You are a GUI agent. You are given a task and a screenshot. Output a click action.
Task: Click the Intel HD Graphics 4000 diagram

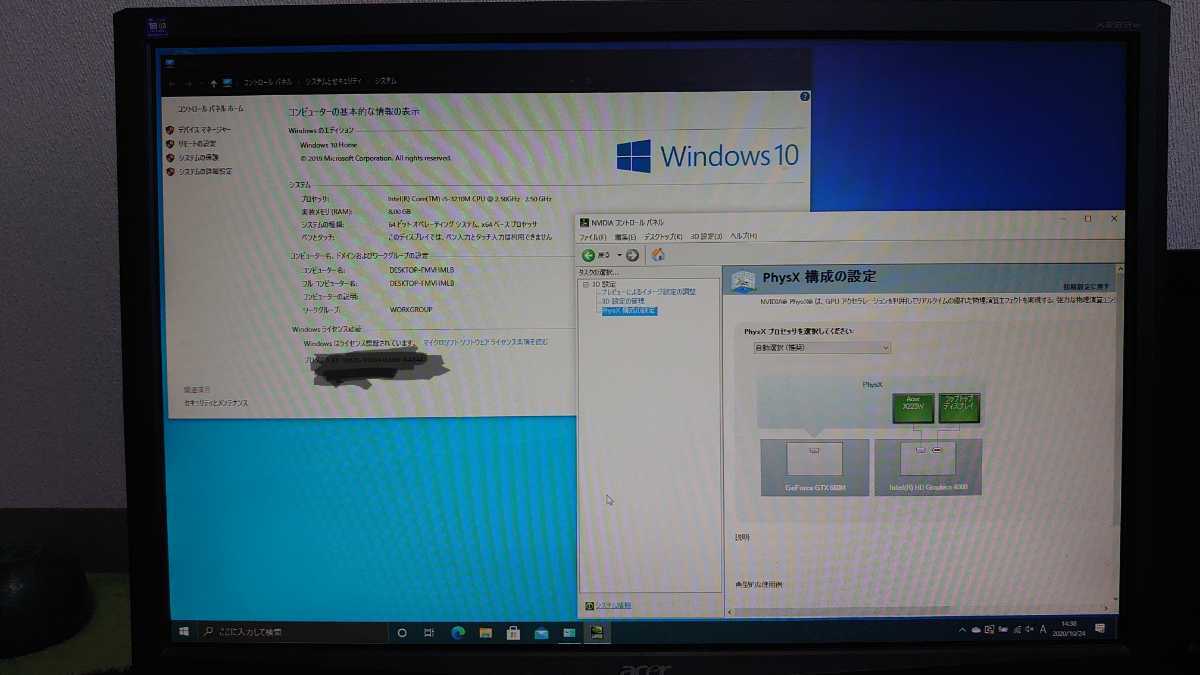click(x=928, y=467)
